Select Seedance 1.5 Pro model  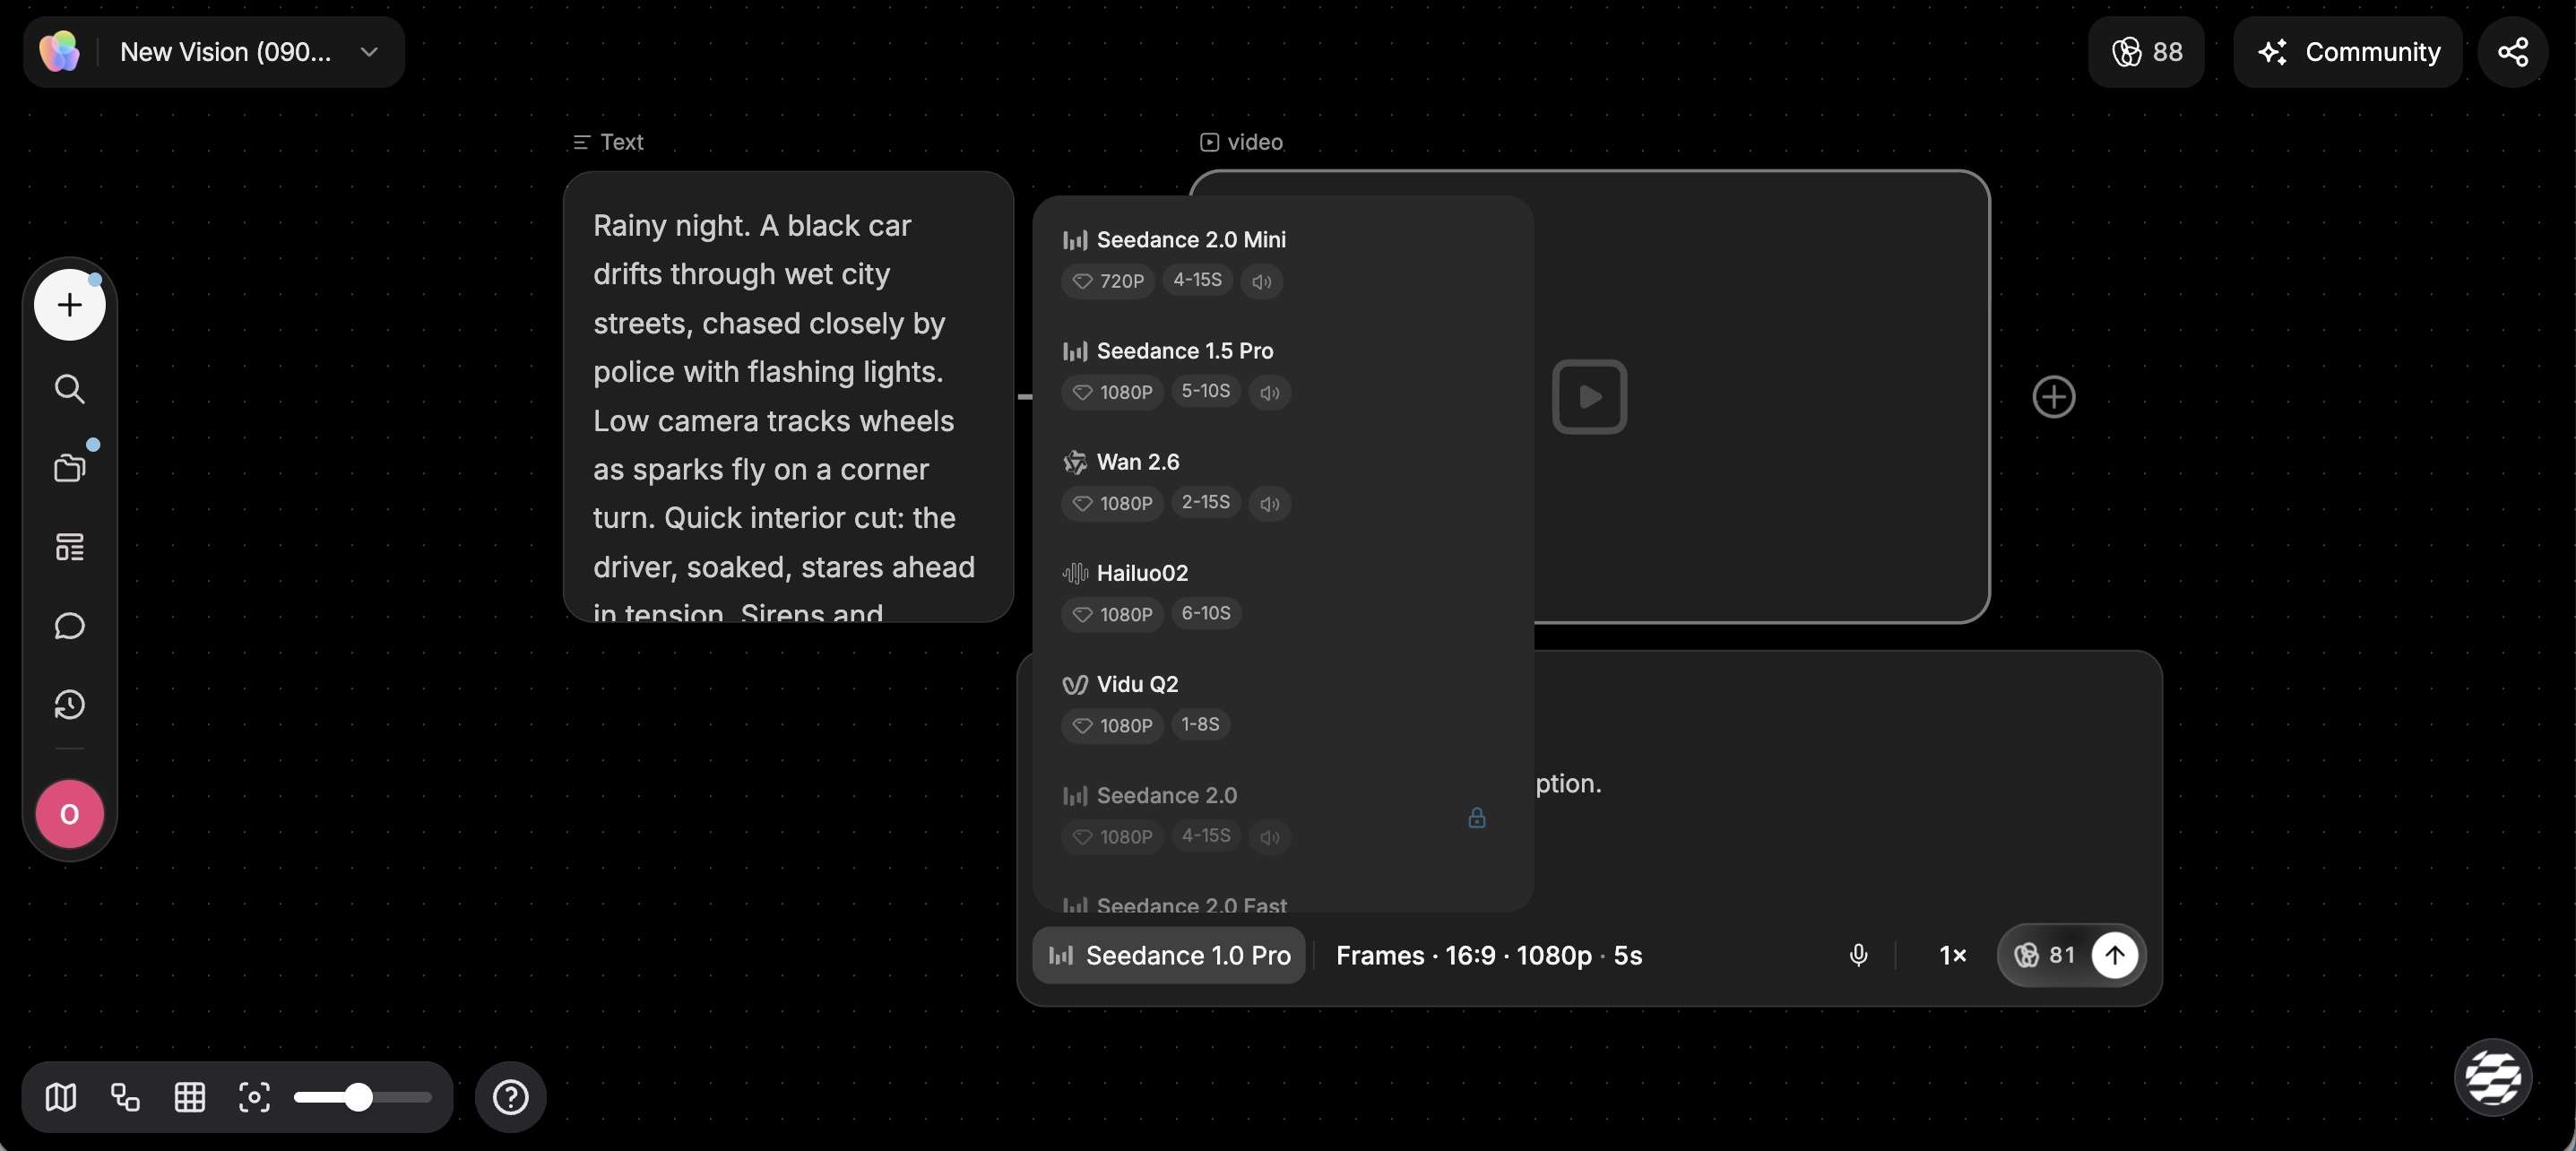coord(1282,371)
